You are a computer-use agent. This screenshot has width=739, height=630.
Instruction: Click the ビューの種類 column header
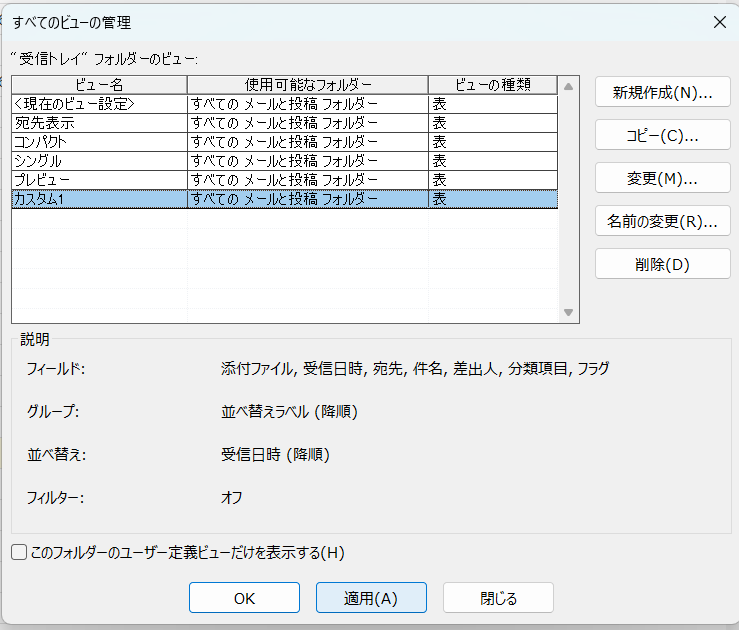492,84
